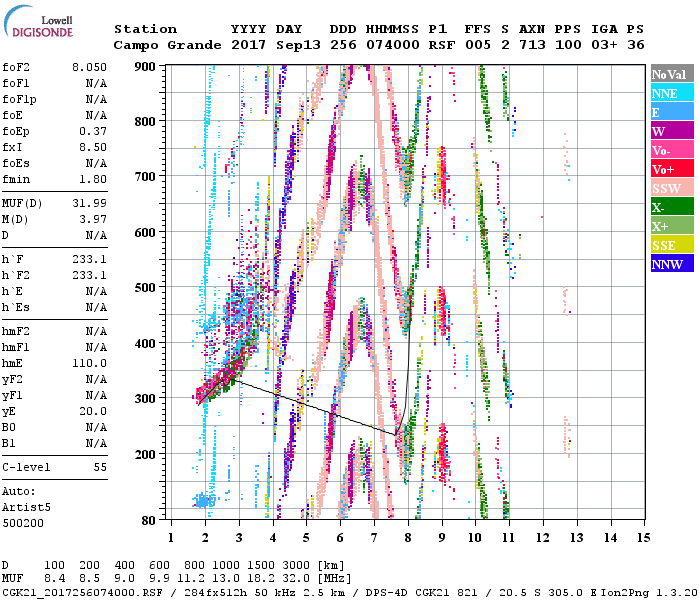The height and width of the screenshot is (600, 700).
Task: Select the X- dark green legend swatch
Action: (672, 207)
